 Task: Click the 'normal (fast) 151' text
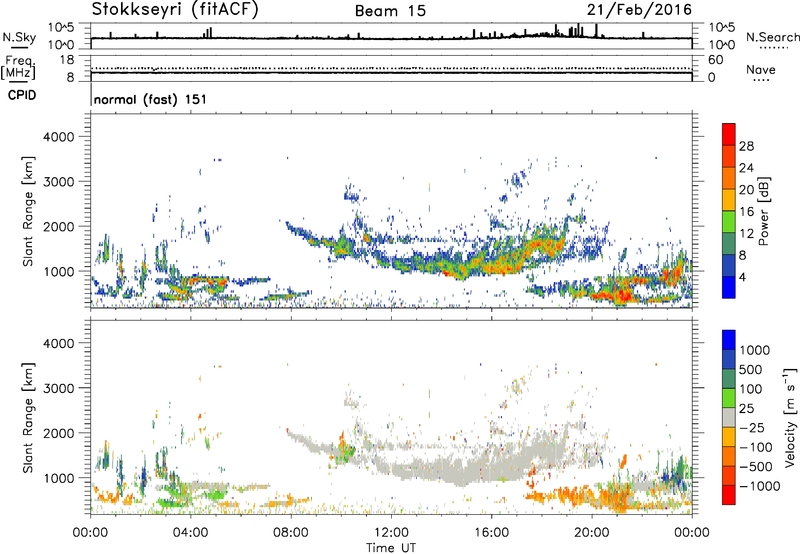(151, 99)
